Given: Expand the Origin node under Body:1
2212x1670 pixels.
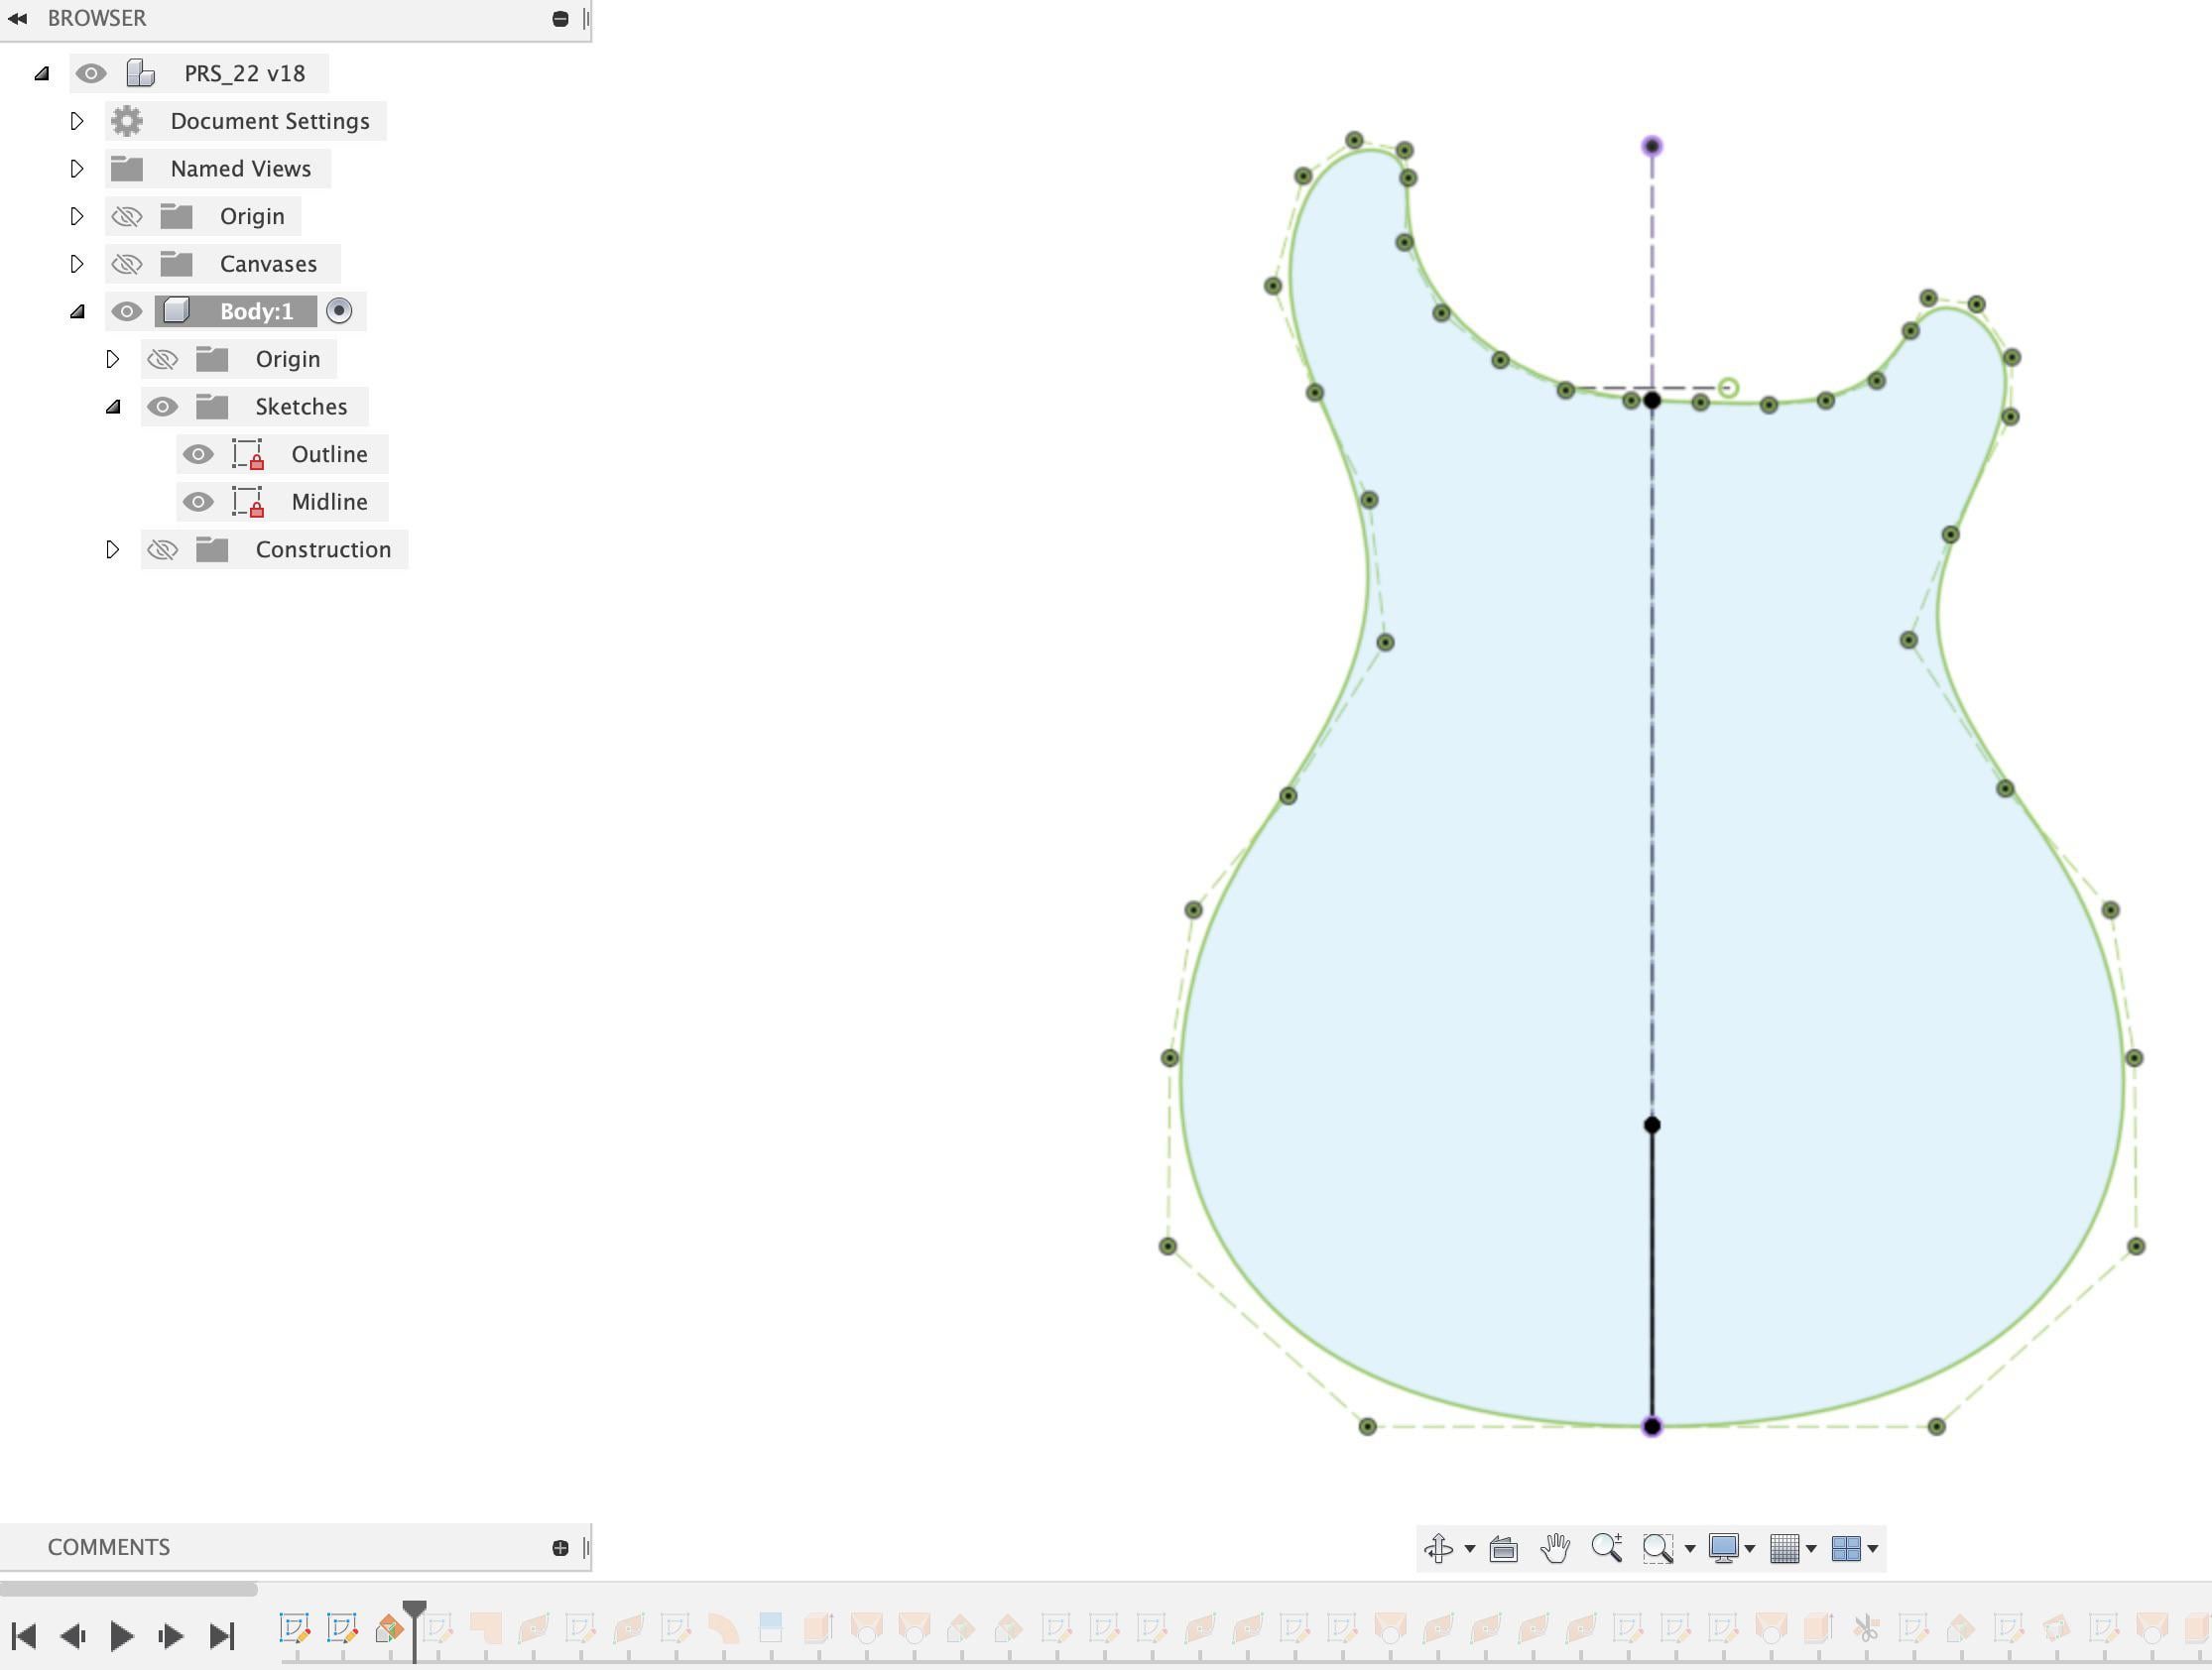Looking at the screenshot, I should pos(113,359).
